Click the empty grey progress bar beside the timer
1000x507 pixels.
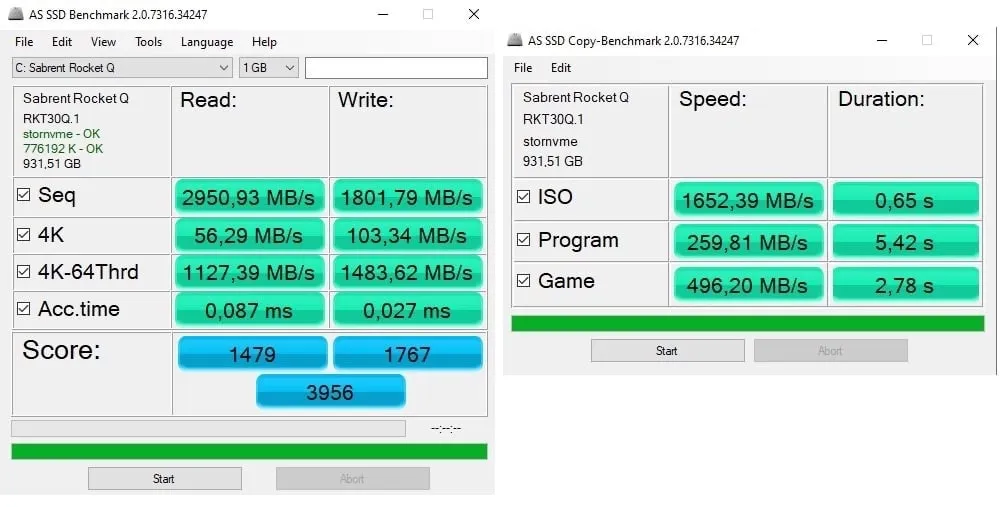(209, 428)
